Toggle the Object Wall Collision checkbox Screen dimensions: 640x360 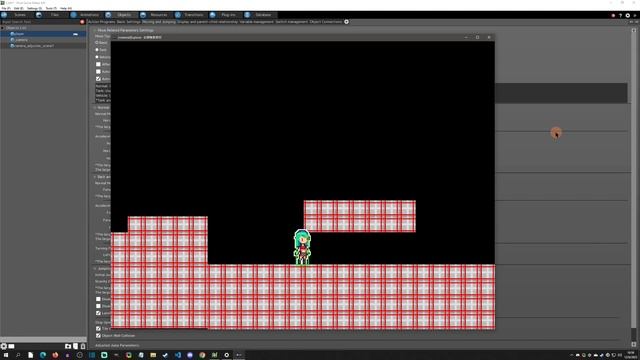coord(98,336)
